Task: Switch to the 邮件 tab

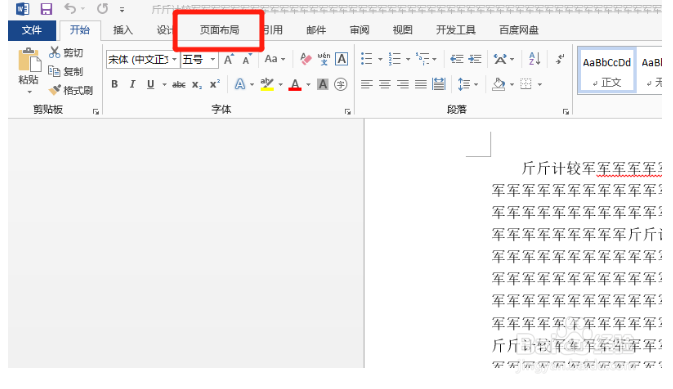Action: 316,30
